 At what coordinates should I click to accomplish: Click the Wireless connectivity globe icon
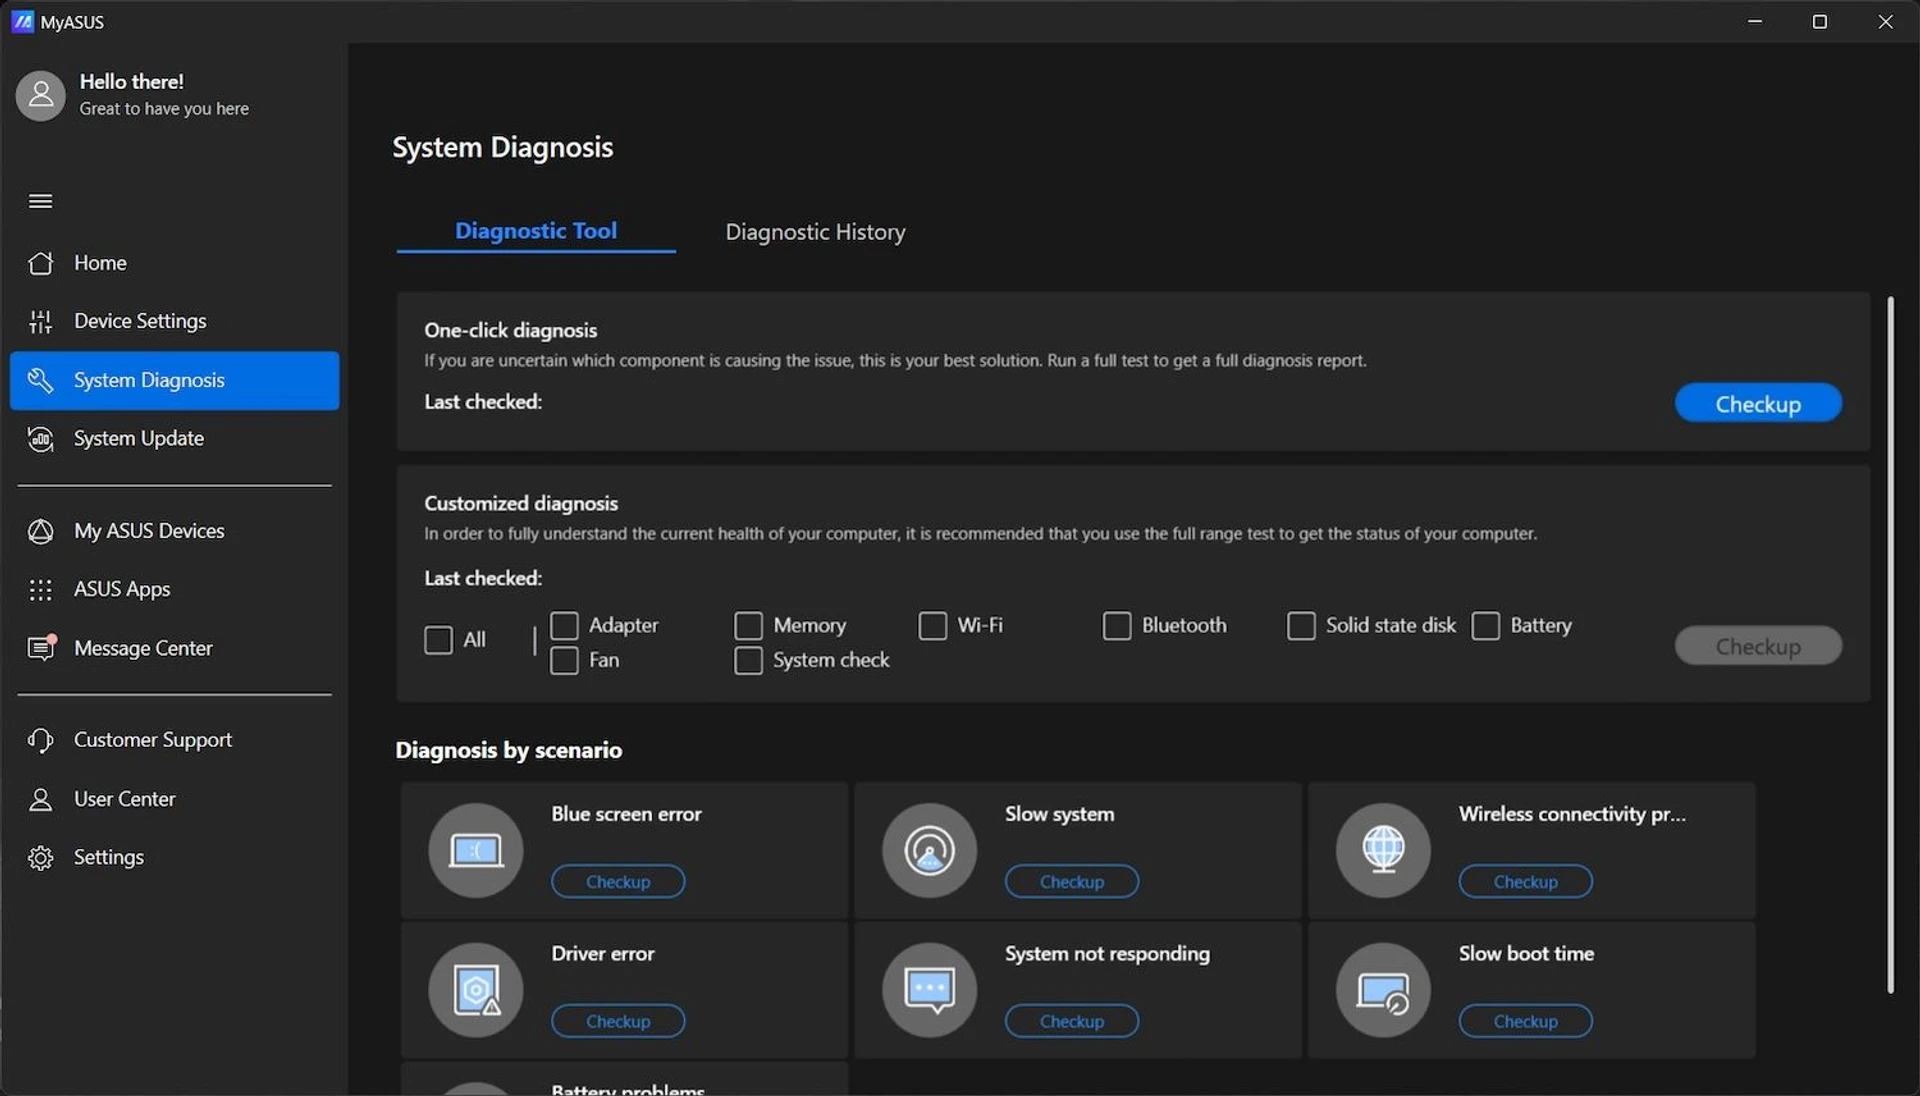1383,850
